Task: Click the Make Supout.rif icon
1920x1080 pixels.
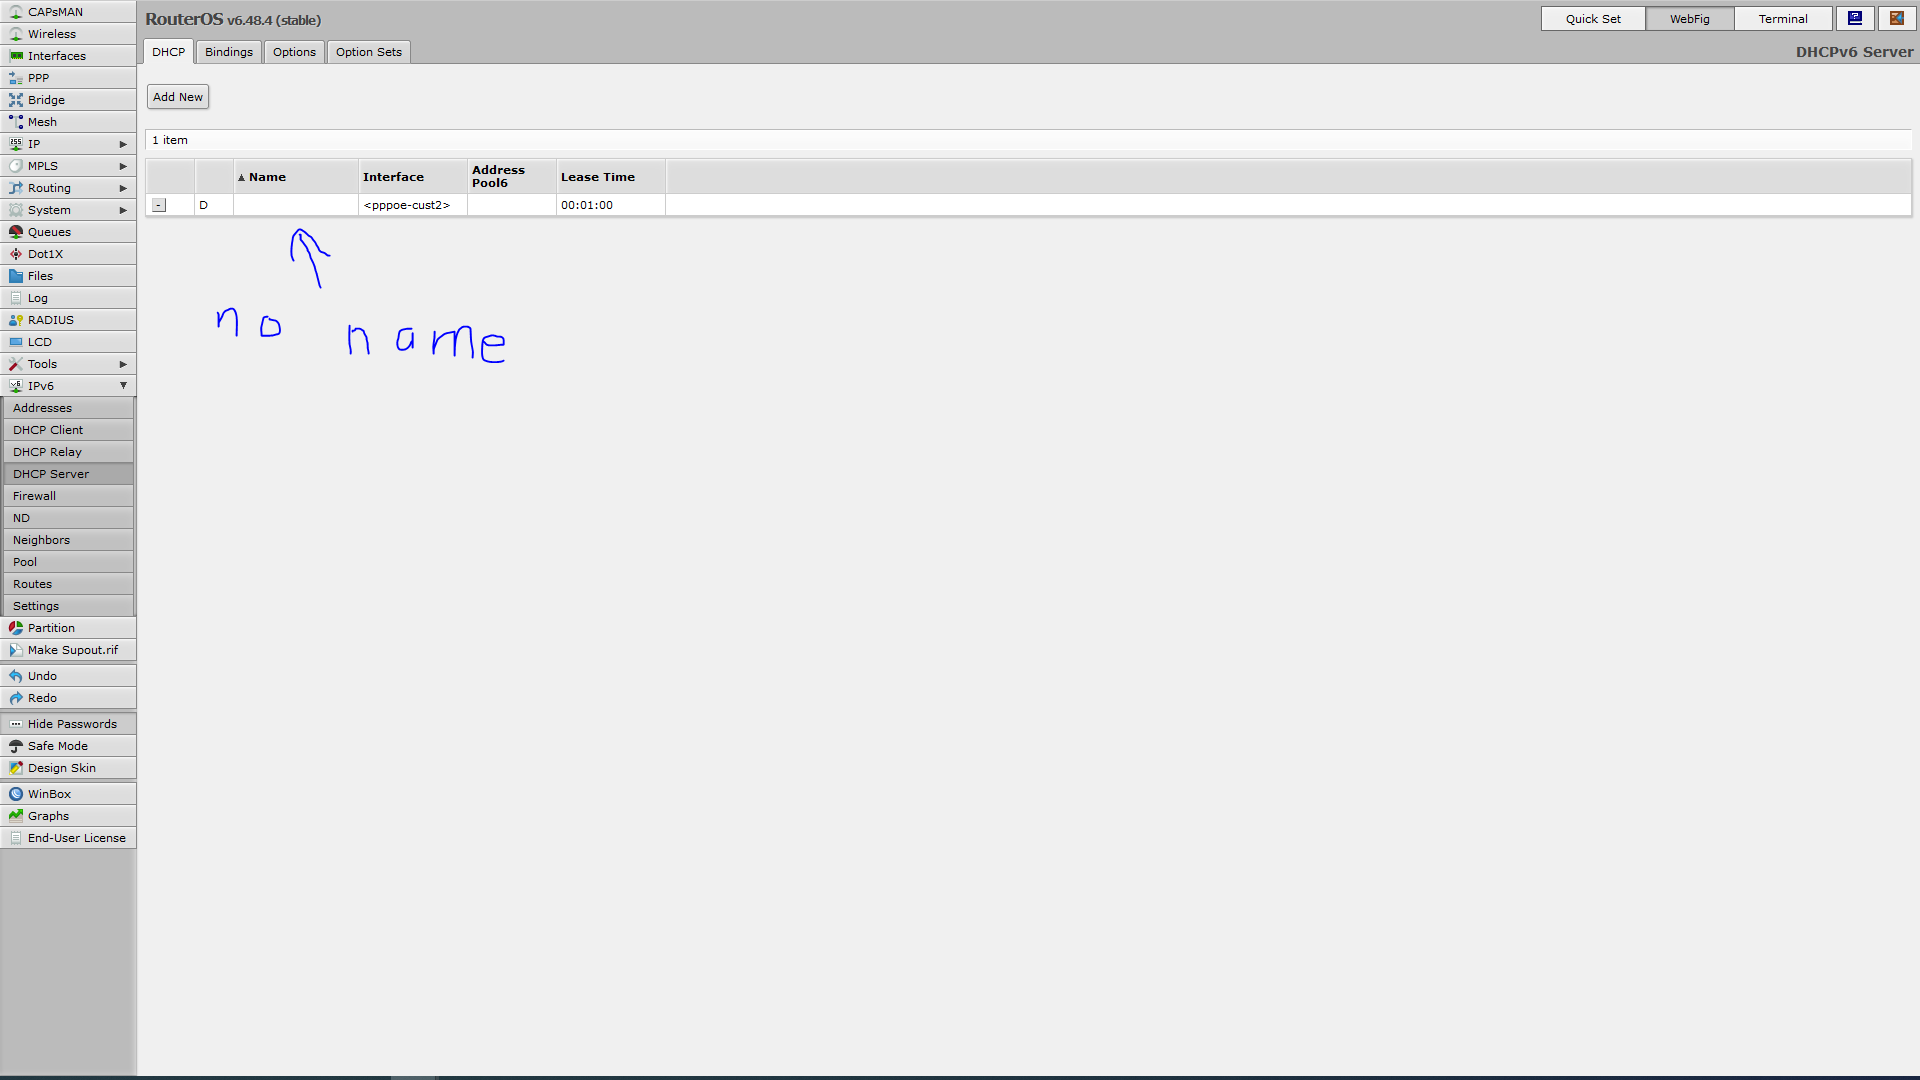Action: tap(16, 650)
